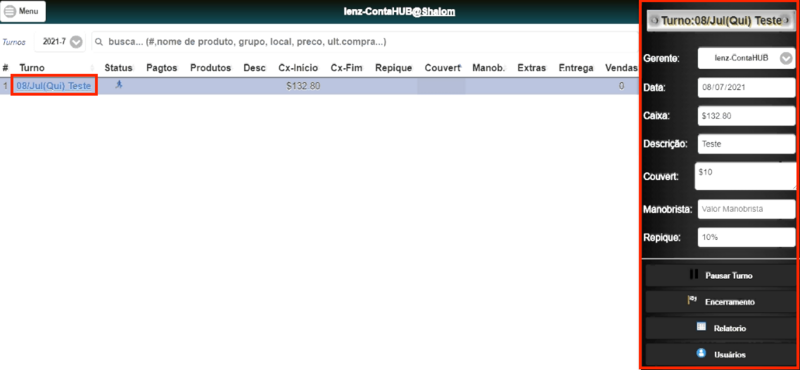Click the flag icon on Encerramento
Screen dimensions: 800x370
point(692,301)
